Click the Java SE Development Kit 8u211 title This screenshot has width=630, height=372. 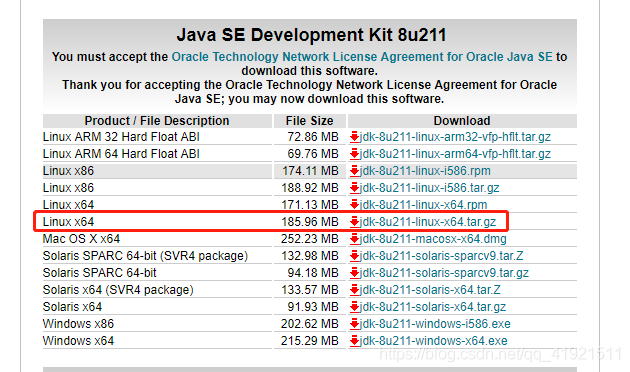point(311,35)
